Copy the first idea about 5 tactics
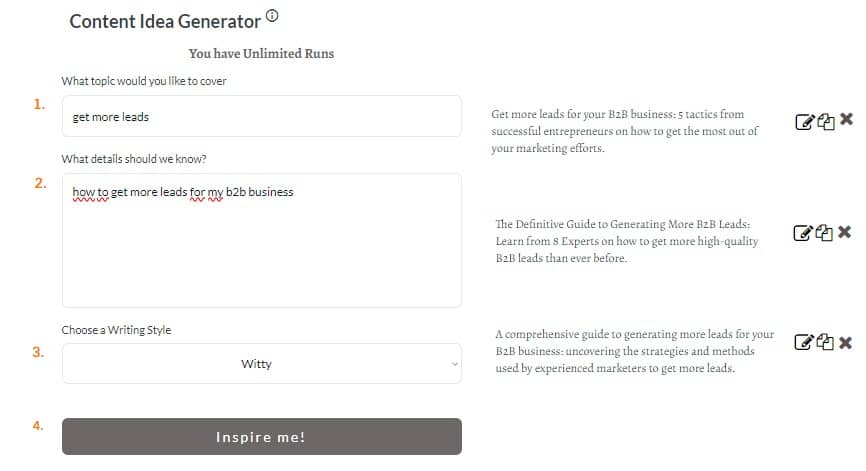The width and height of the screenshot is (866, 471). pos(826,121)
